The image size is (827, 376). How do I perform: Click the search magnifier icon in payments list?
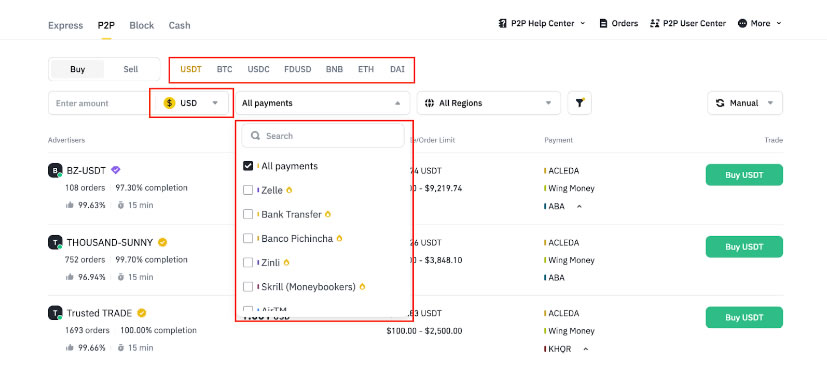pyautogui.click(x=255, y=136)
